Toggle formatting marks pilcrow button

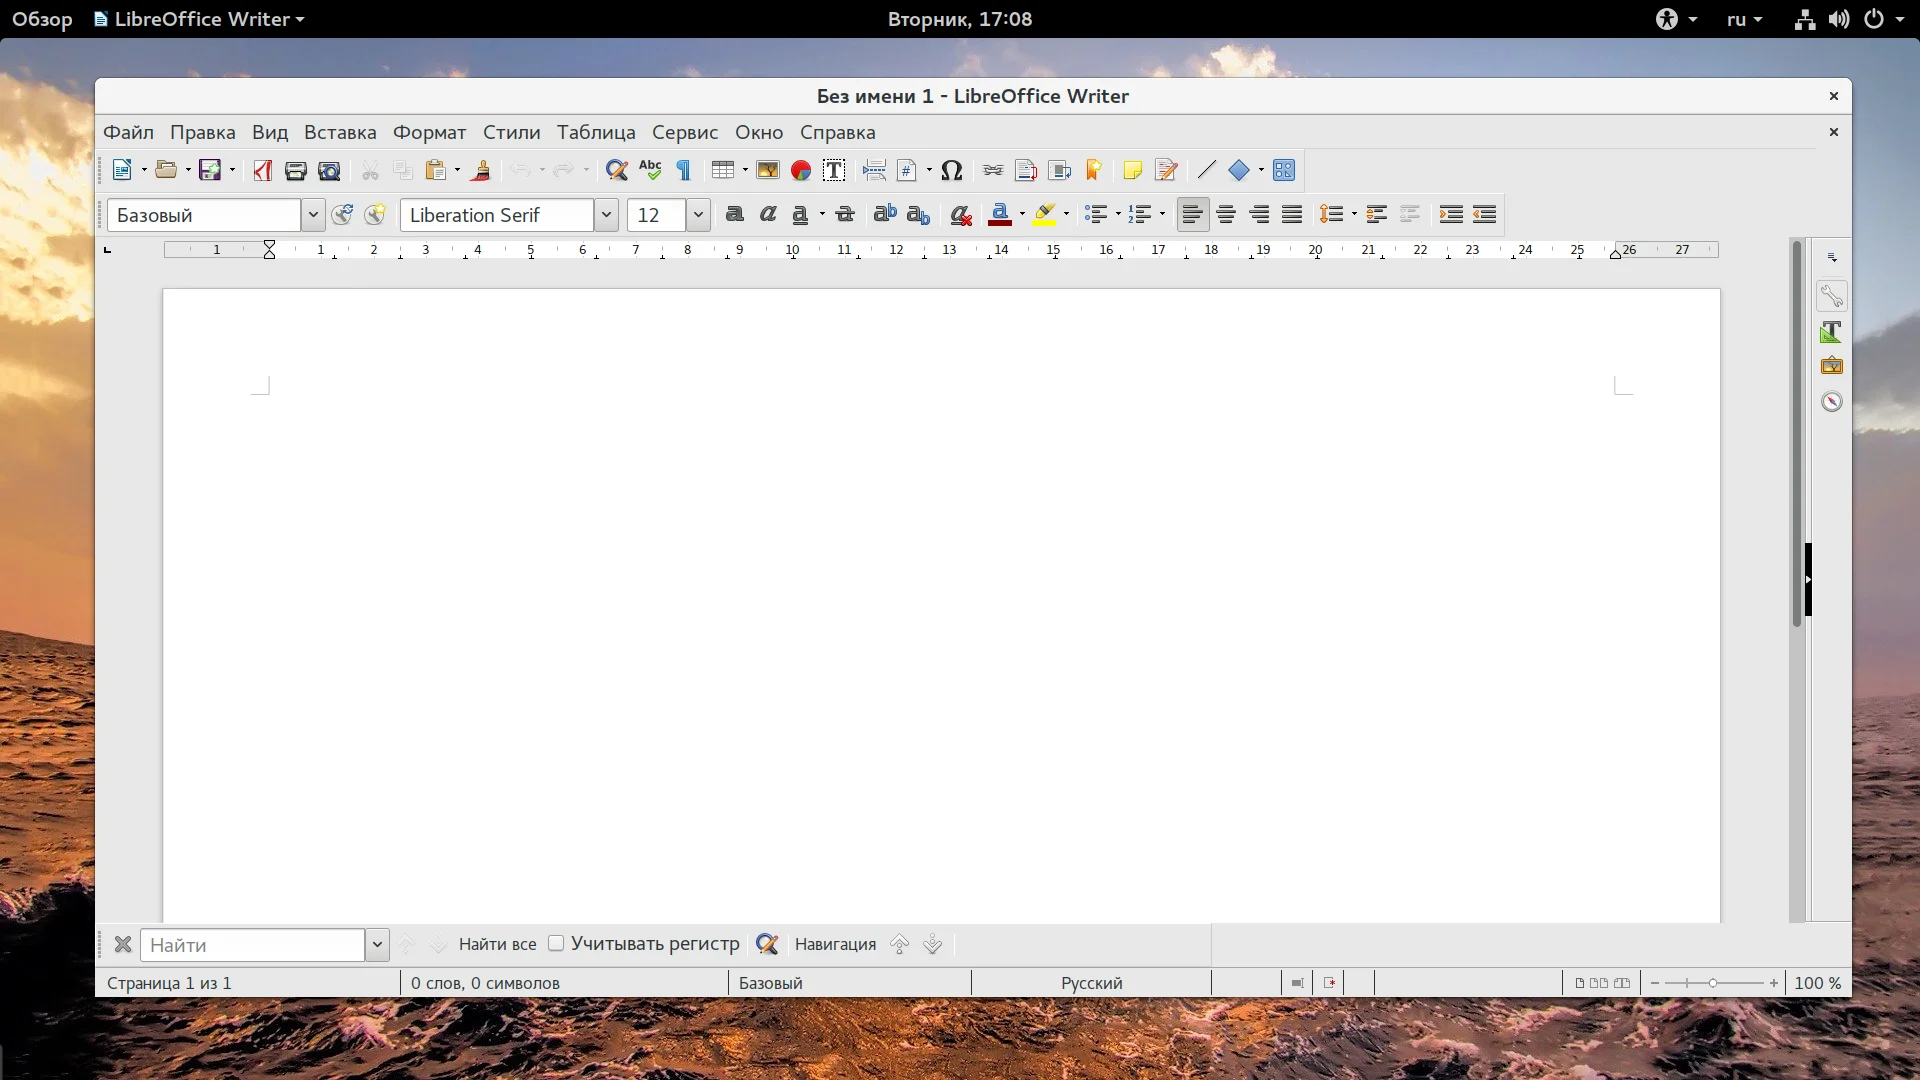pyautogui.click(x=684, y=170)
